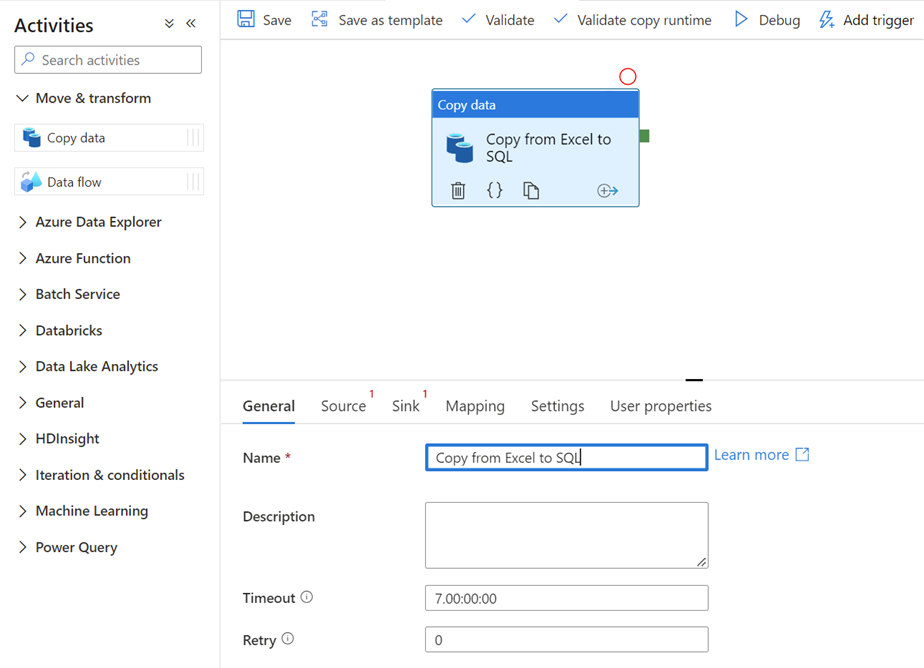The height and width of the screenshot is (668, 924).
Task: Open the activity's JSON code view
Action: (x=494, y=190)
